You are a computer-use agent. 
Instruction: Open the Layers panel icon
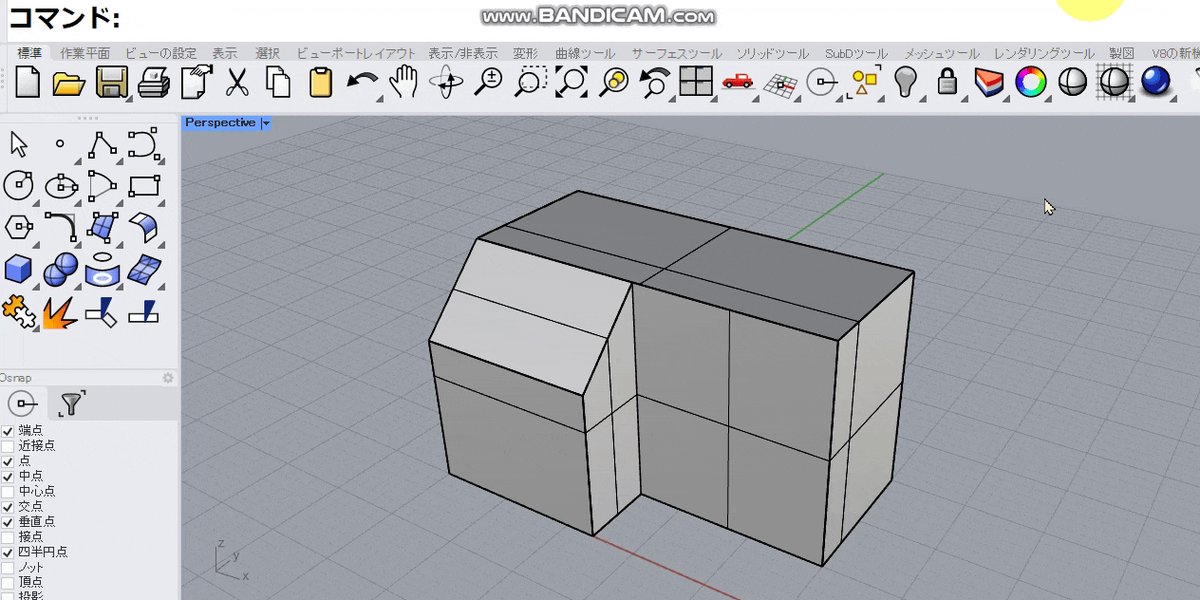[988, 82]
